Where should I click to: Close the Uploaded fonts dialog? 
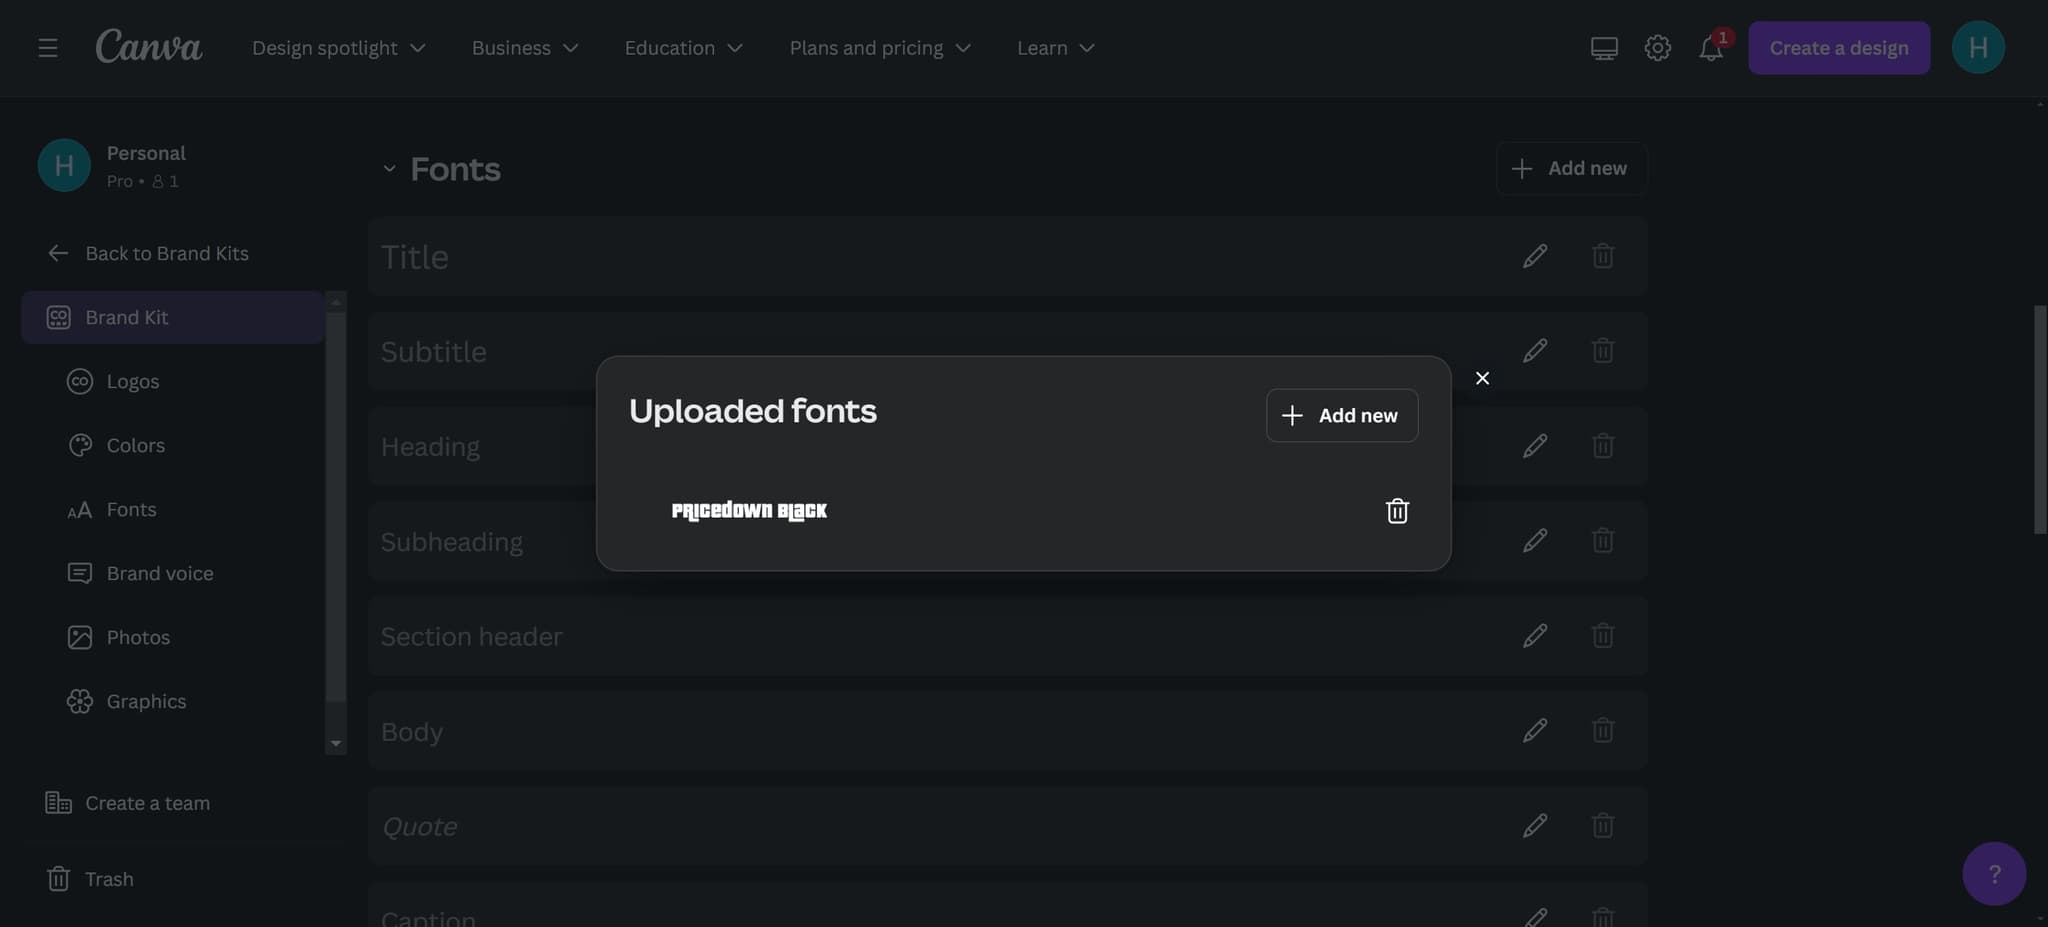pos(1482,378)
